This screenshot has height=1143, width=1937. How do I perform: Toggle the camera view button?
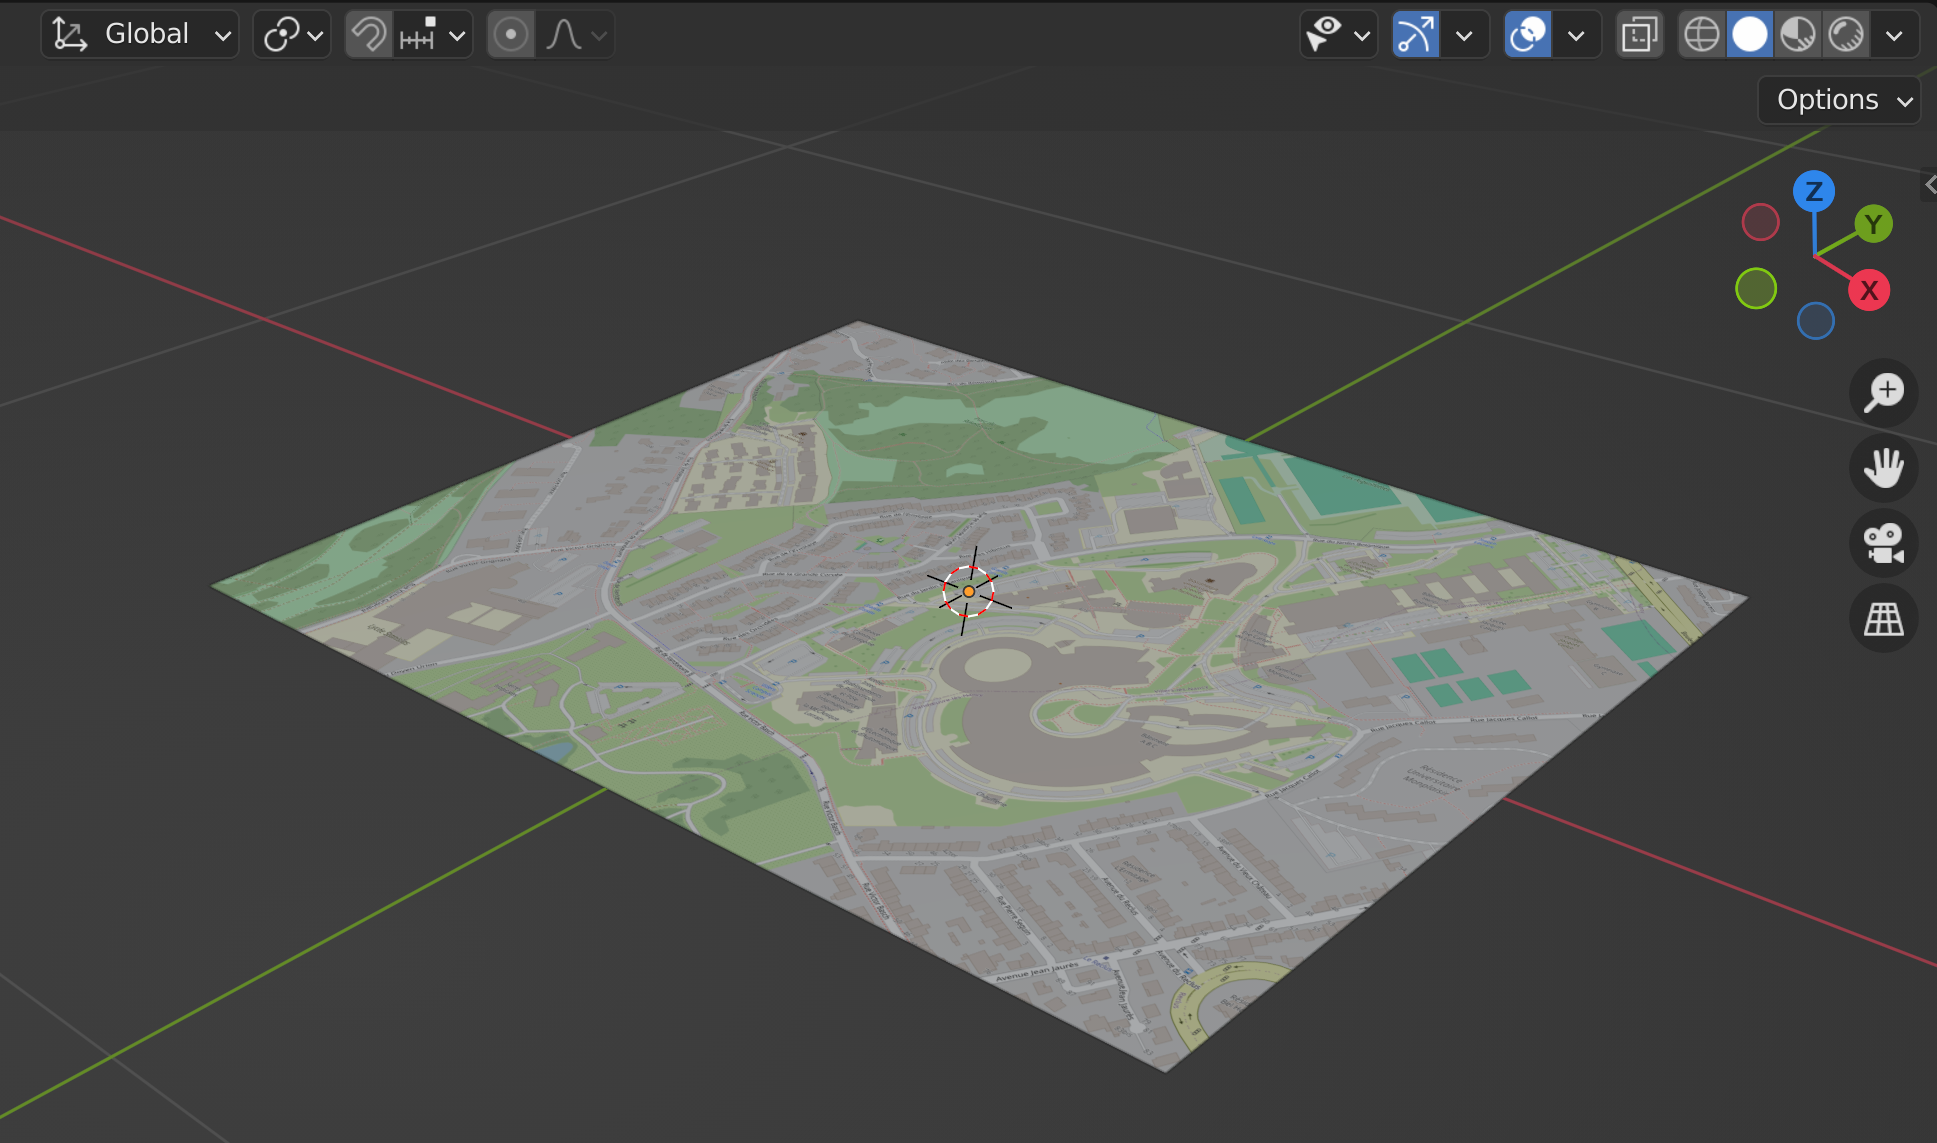(x=1884, y=544)
